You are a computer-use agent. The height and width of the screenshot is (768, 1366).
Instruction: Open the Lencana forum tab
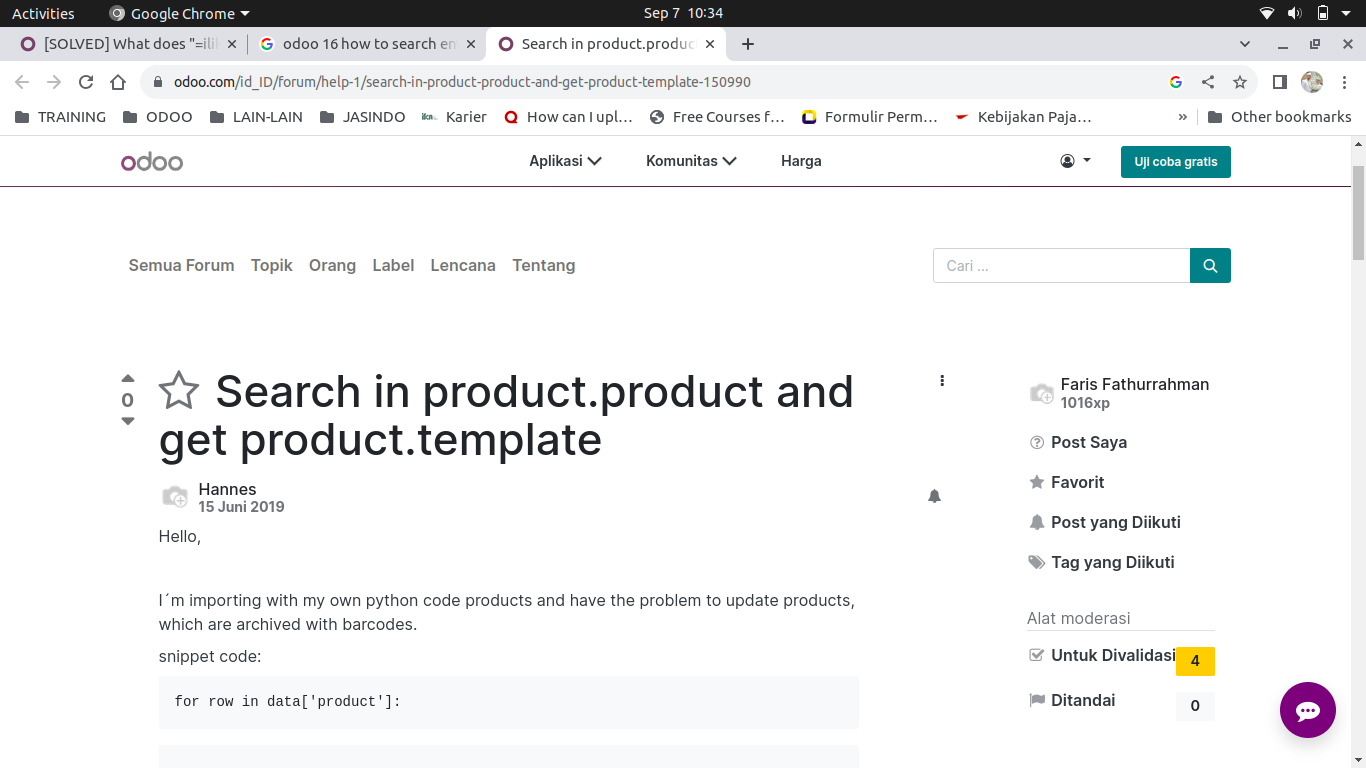[462, 266]
